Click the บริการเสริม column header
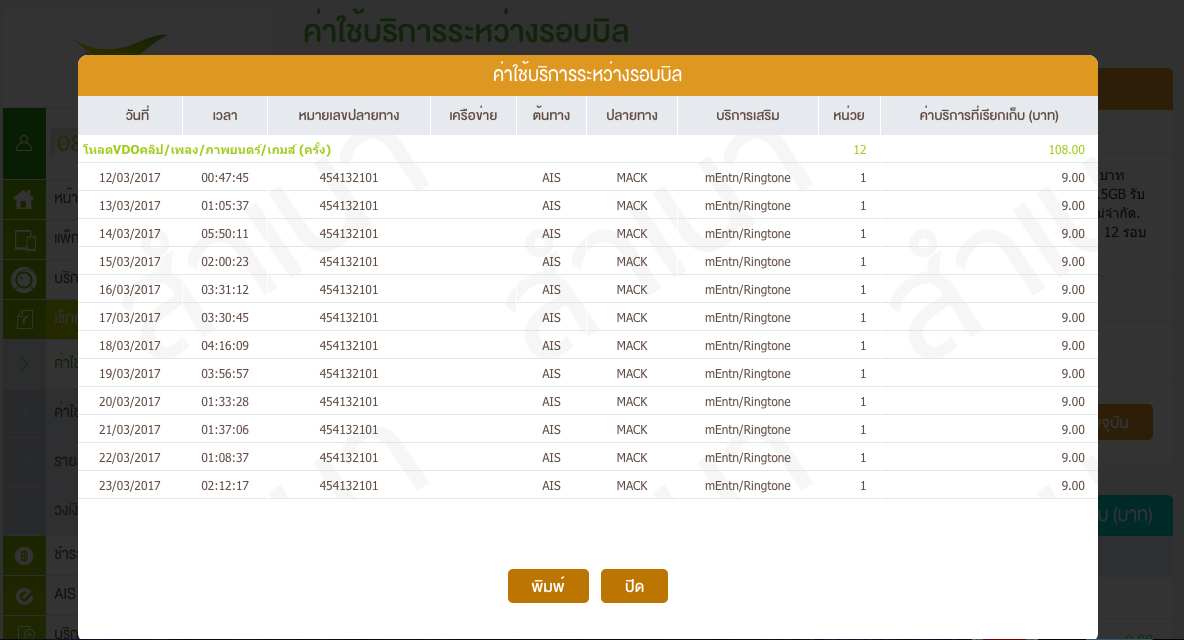This screenshot has width=1184, height=640. point(748,115)
